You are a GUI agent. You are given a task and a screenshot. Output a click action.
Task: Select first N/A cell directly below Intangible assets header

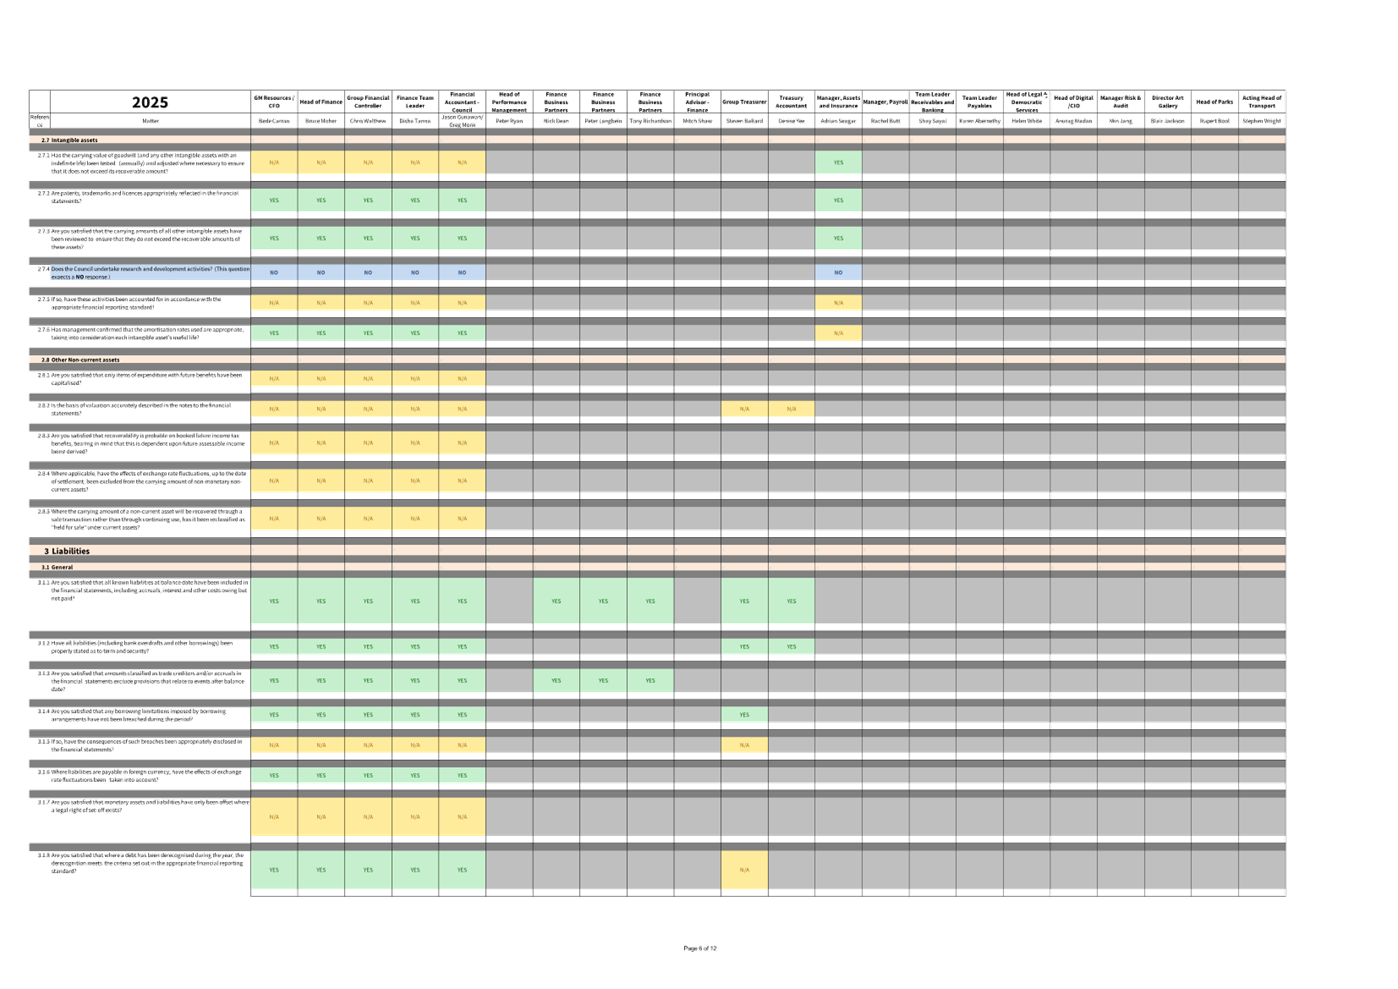tap(274, 162)
